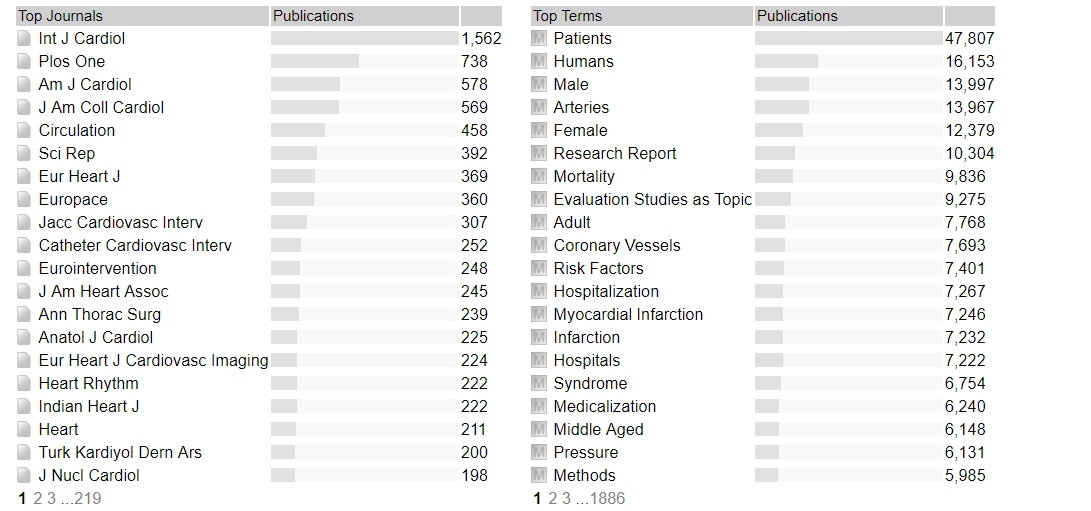The height and width of the screenshot is (511, 1091).
Task: Click the M term icon beside Patients
Action: (x=540, y=39)
